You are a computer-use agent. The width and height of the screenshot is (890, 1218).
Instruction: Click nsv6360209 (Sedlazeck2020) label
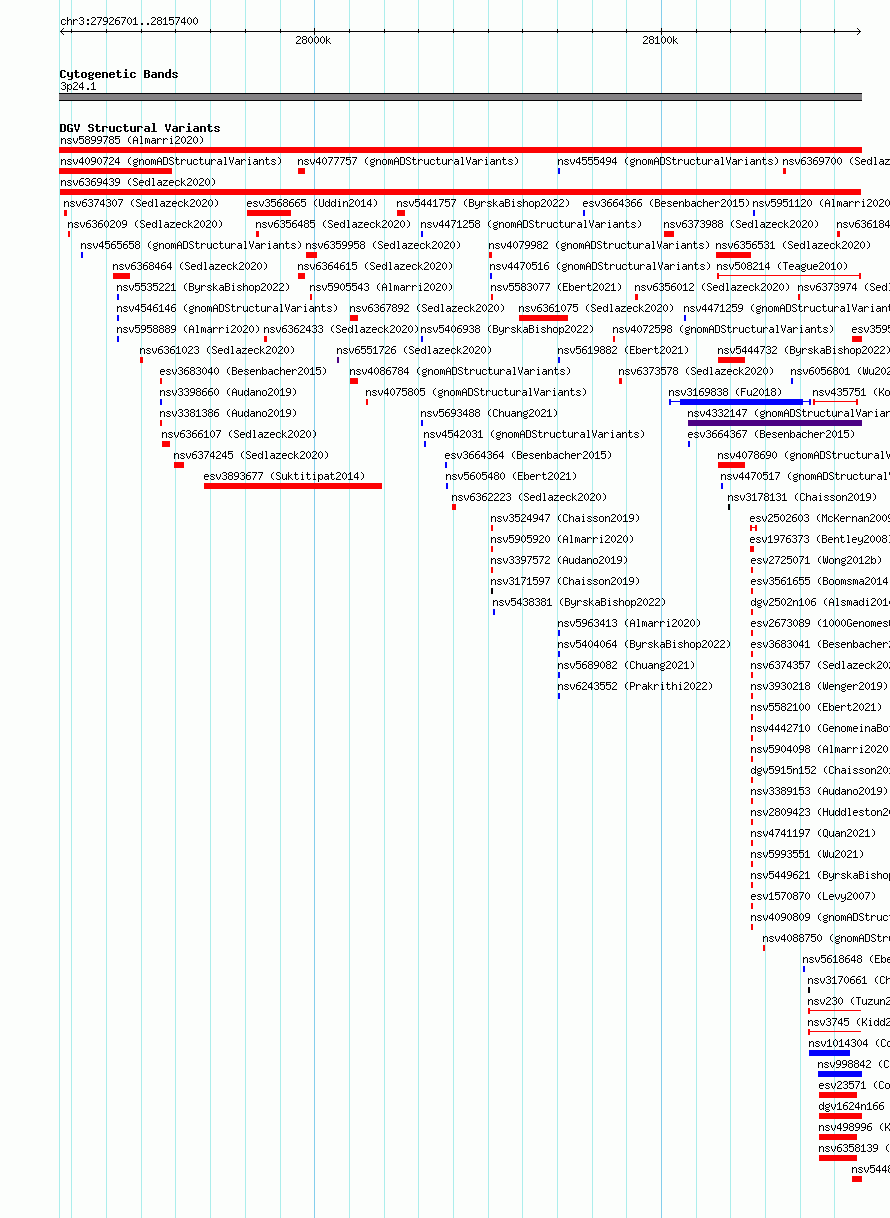(145, 224)
